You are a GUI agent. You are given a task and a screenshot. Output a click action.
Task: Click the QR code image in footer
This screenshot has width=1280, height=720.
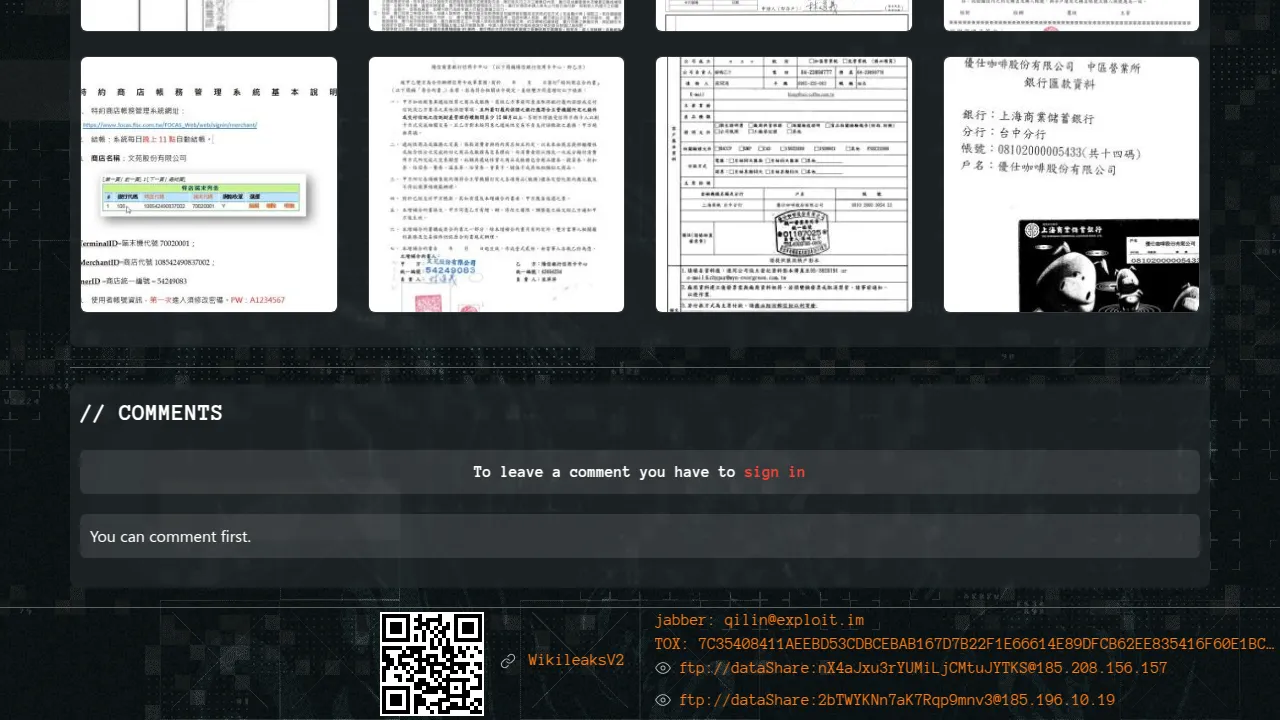click(432, 664)
